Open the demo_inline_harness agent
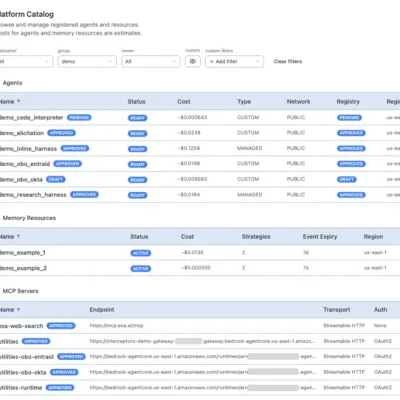Viewport: 400px width, 400px height. pos(28,149)
